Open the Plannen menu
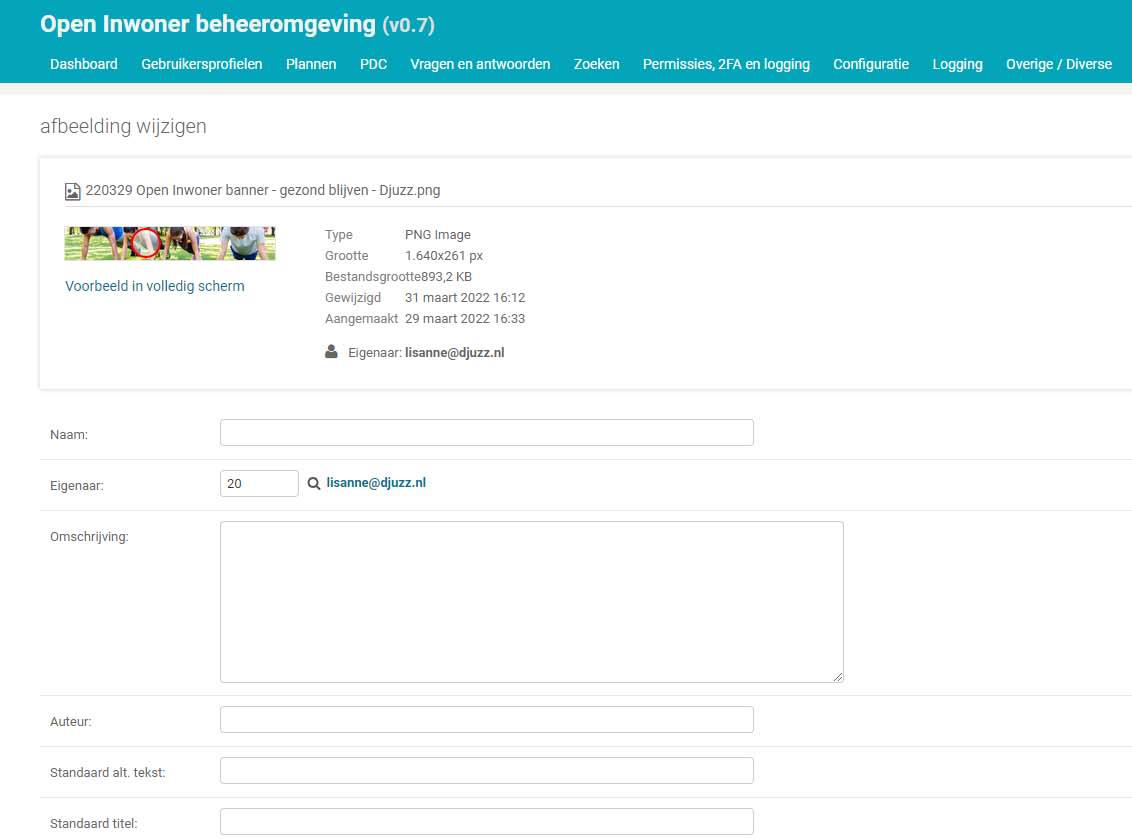Image resolution: width=1132 pixels, height=839 pixels. tap(311, 64)
